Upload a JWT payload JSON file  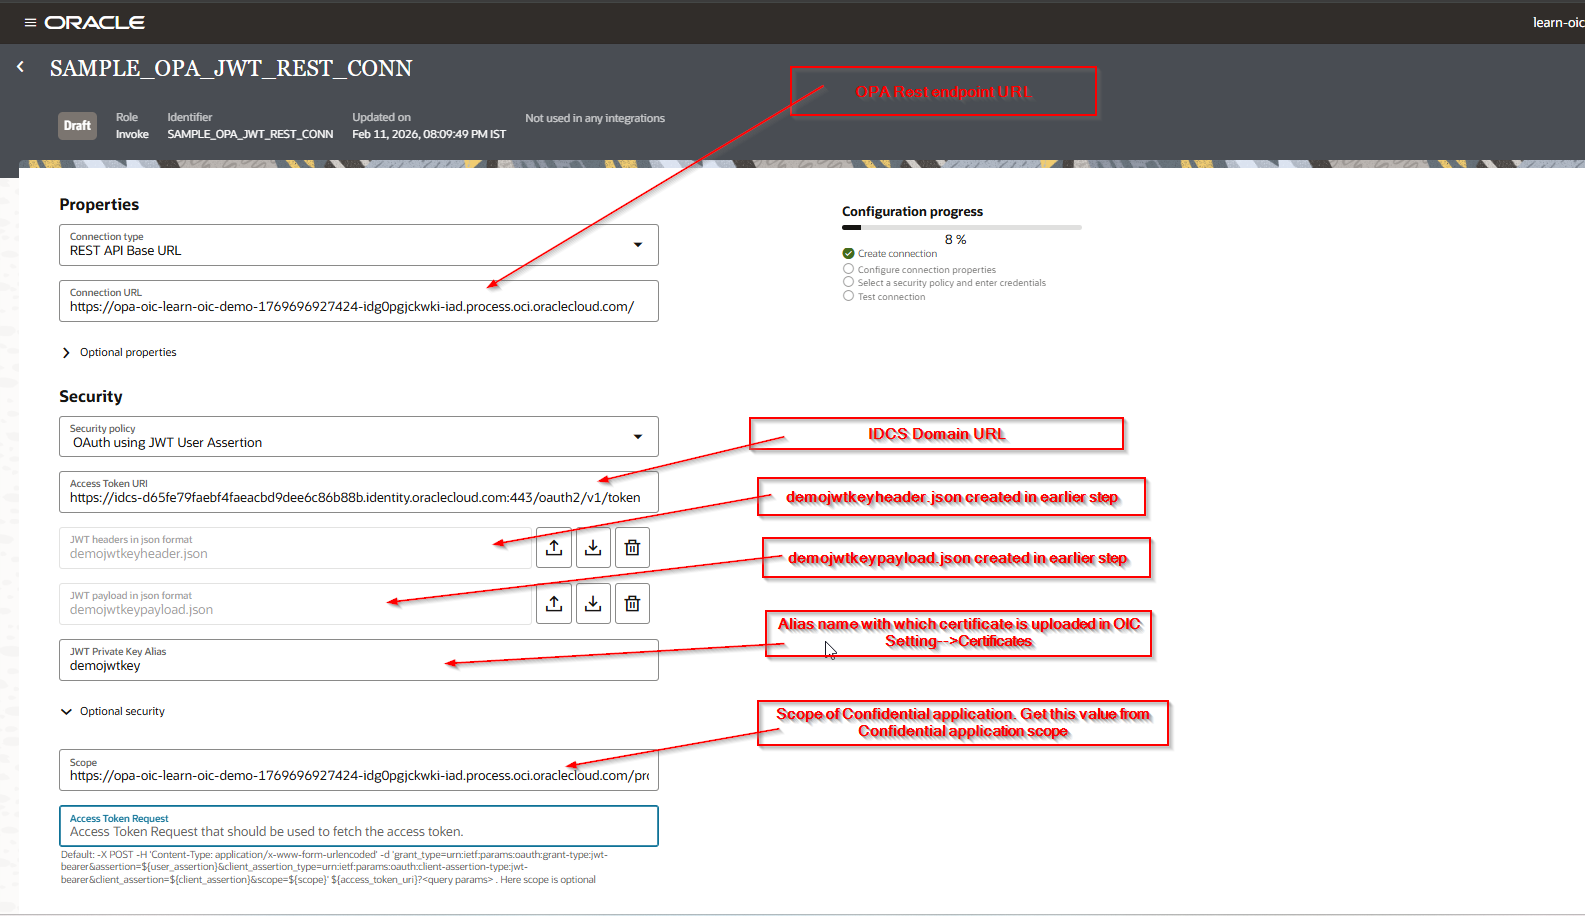coord(554,603)
